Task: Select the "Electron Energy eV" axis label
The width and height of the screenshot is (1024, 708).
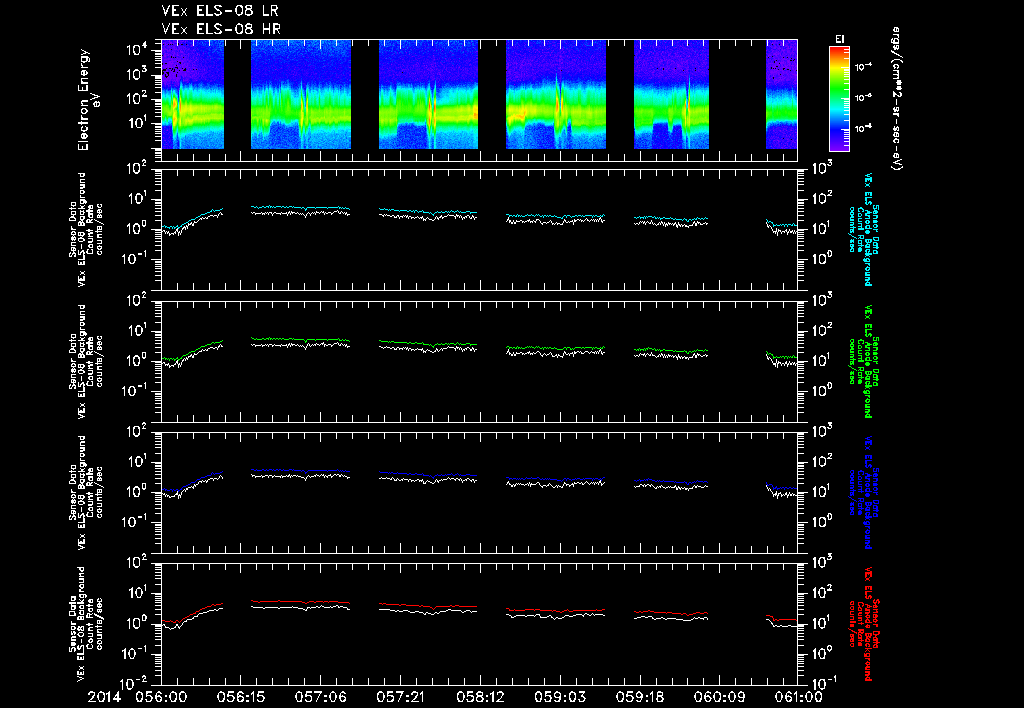Action: pyautogui.click(x=88, y=99)
